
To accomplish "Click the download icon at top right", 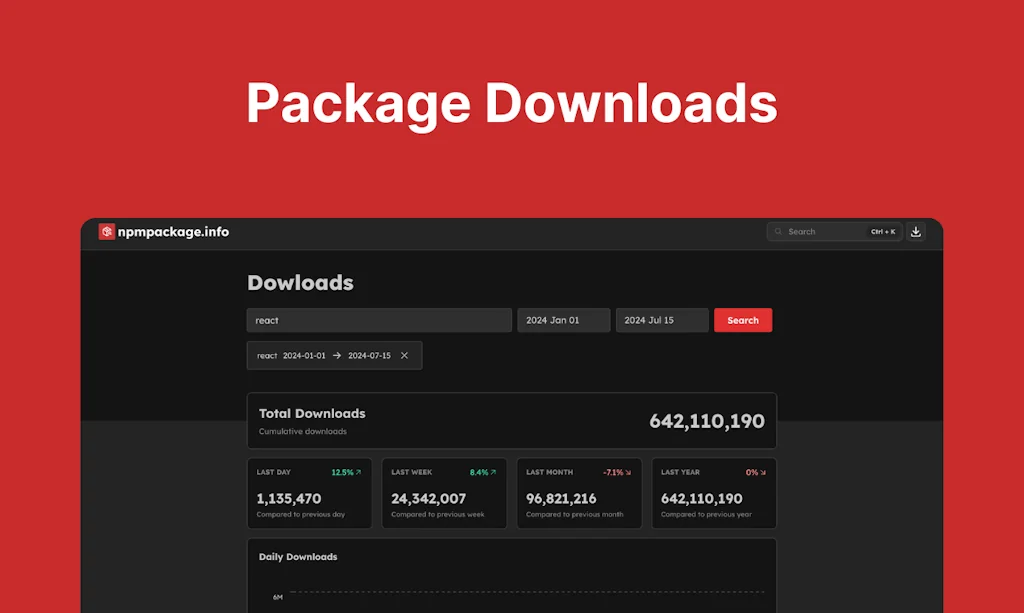I will click(916, 231).
